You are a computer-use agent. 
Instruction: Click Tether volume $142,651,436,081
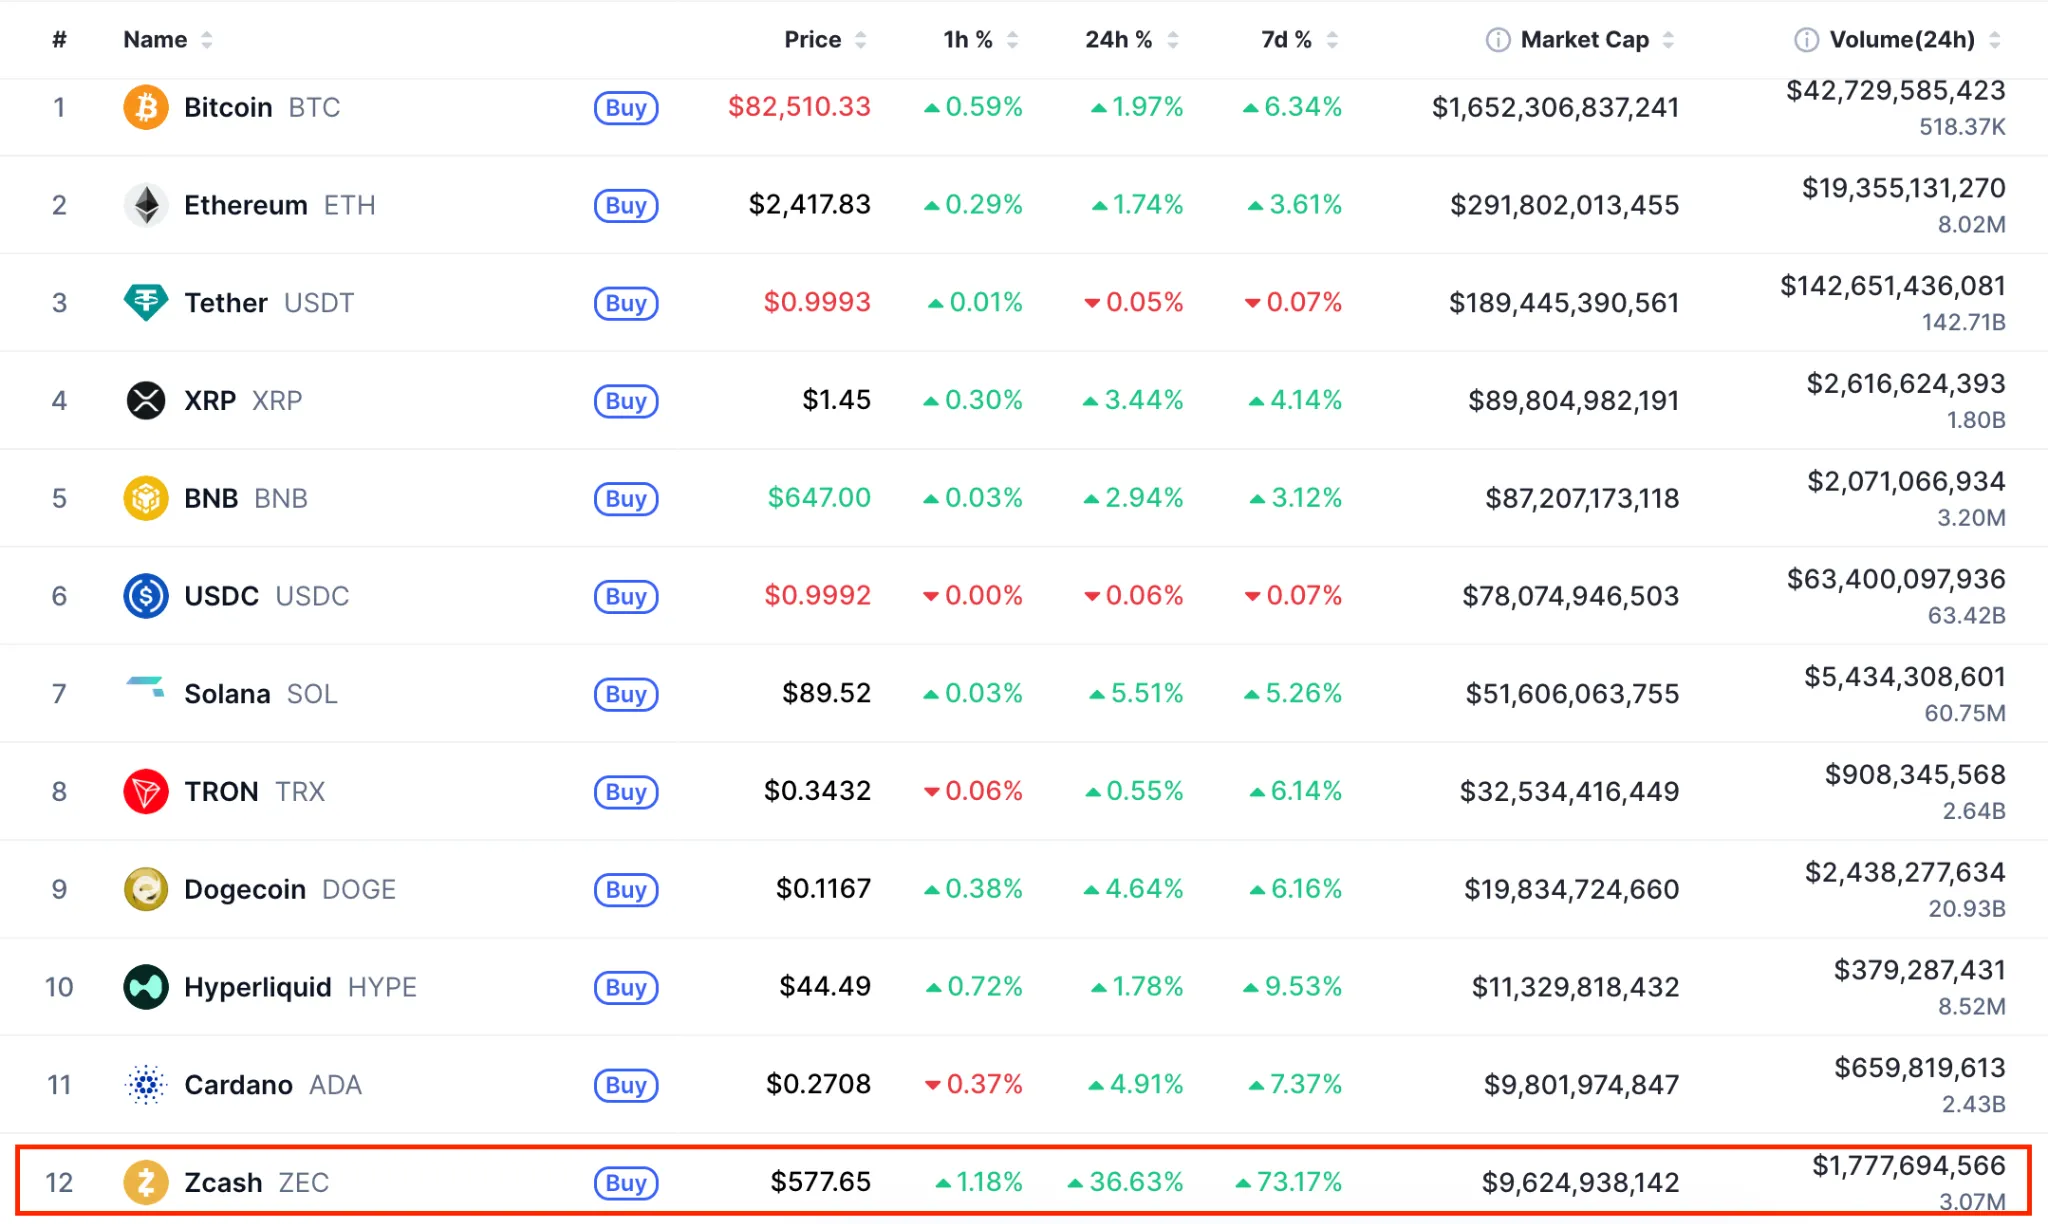1893,286
